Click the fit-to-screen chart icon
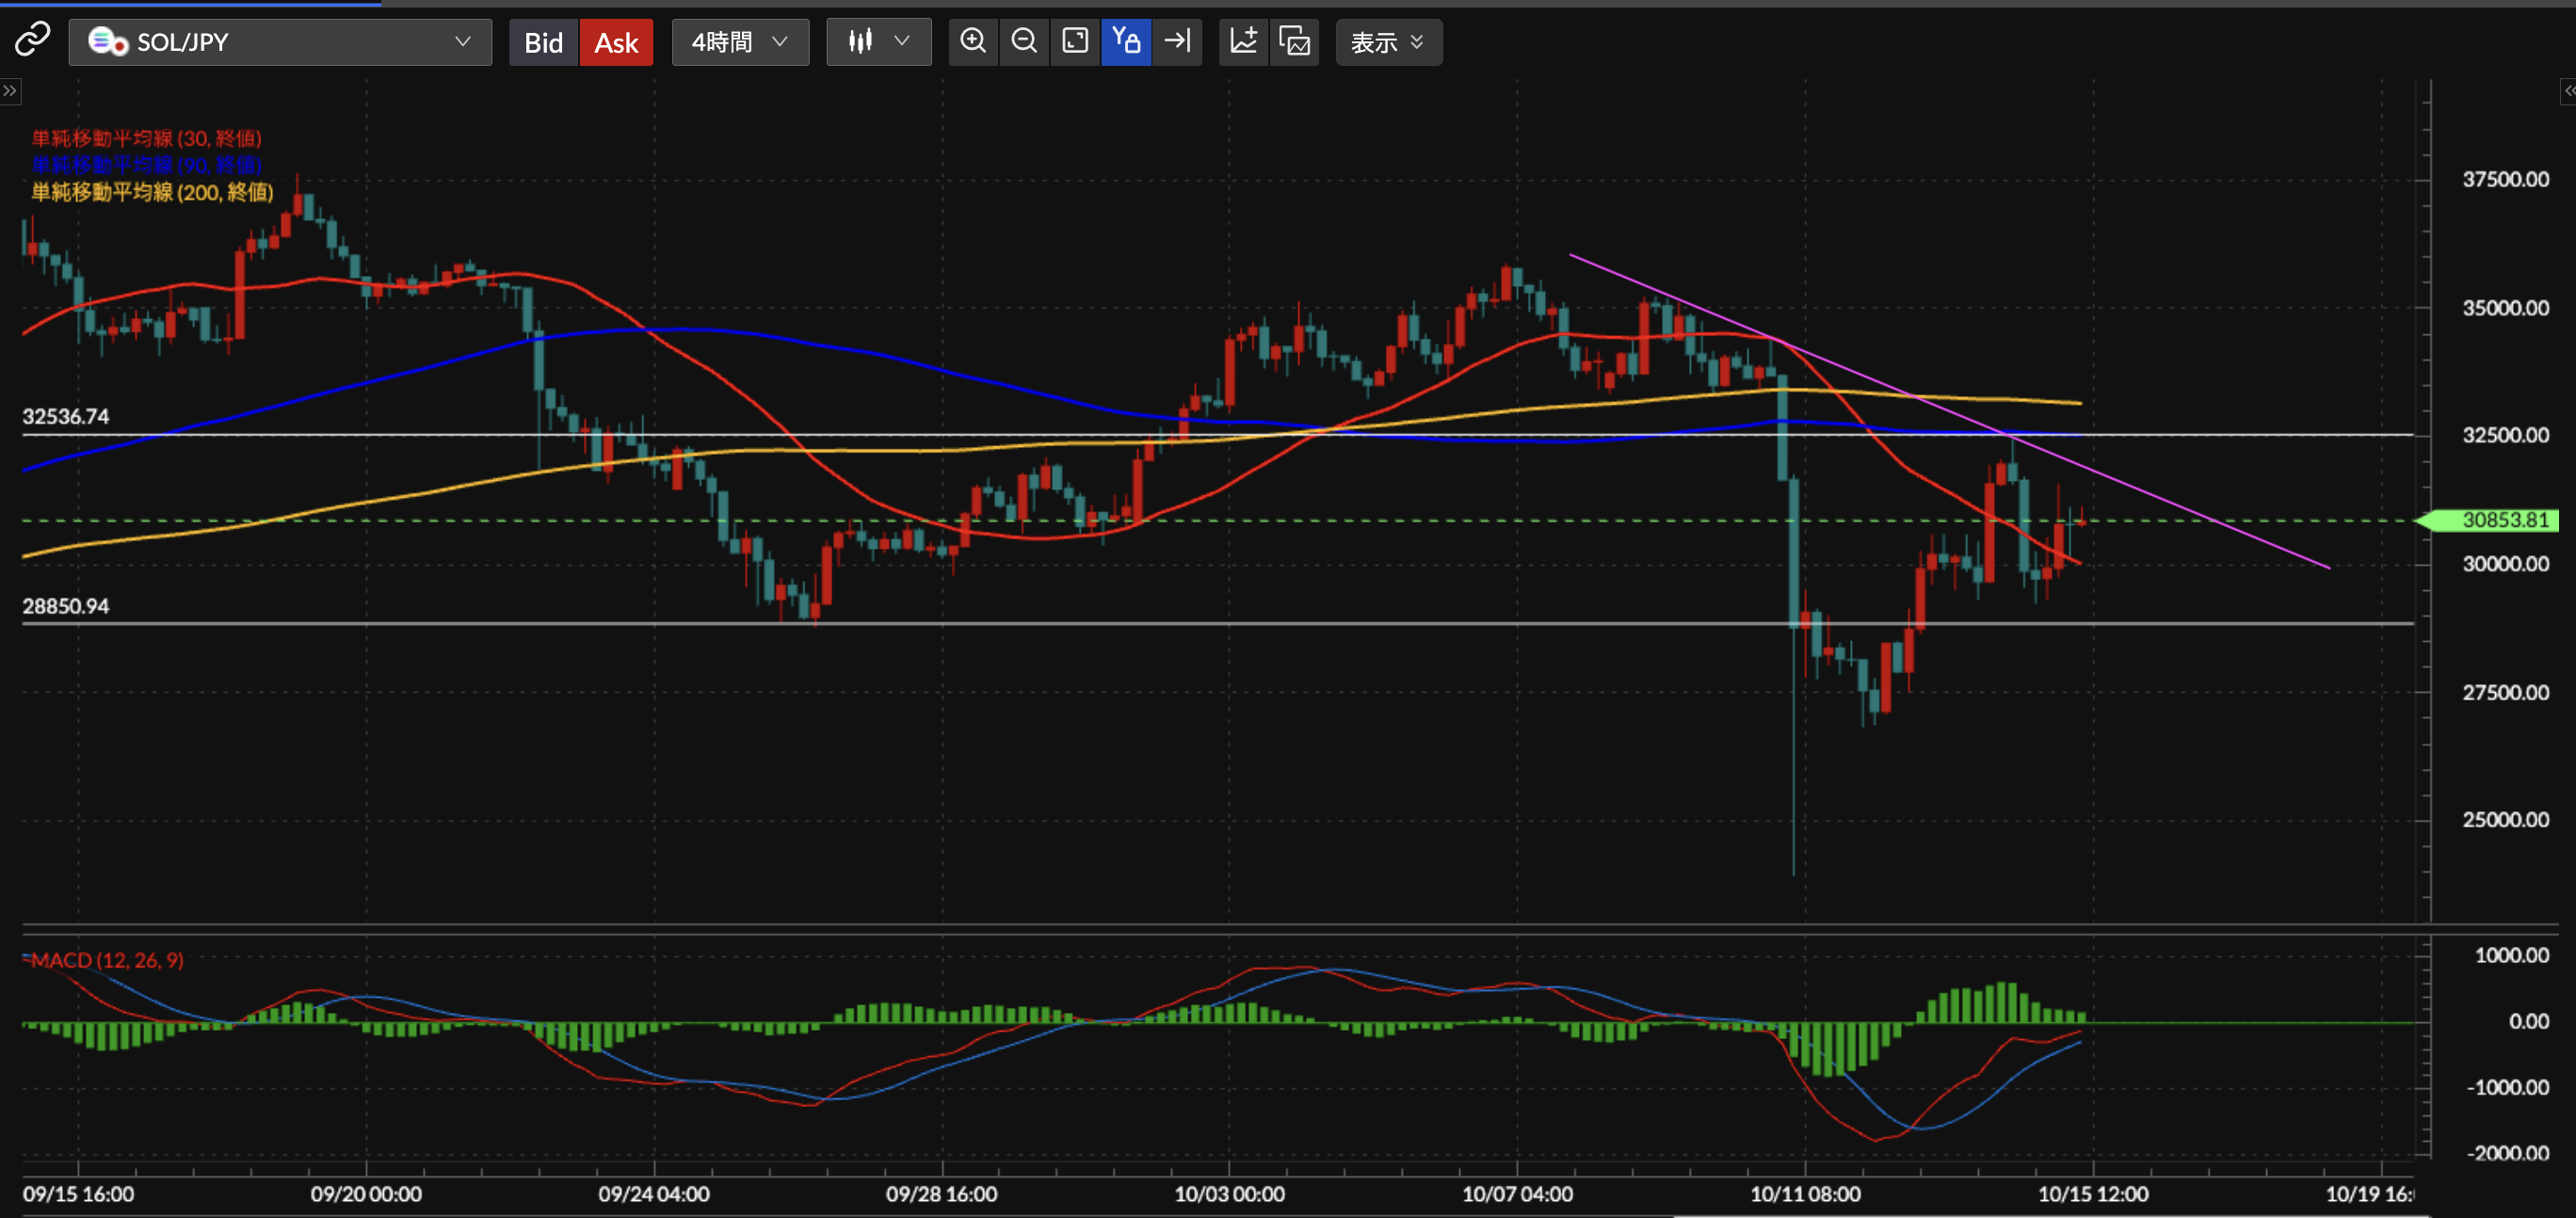 pos(1074,41)
